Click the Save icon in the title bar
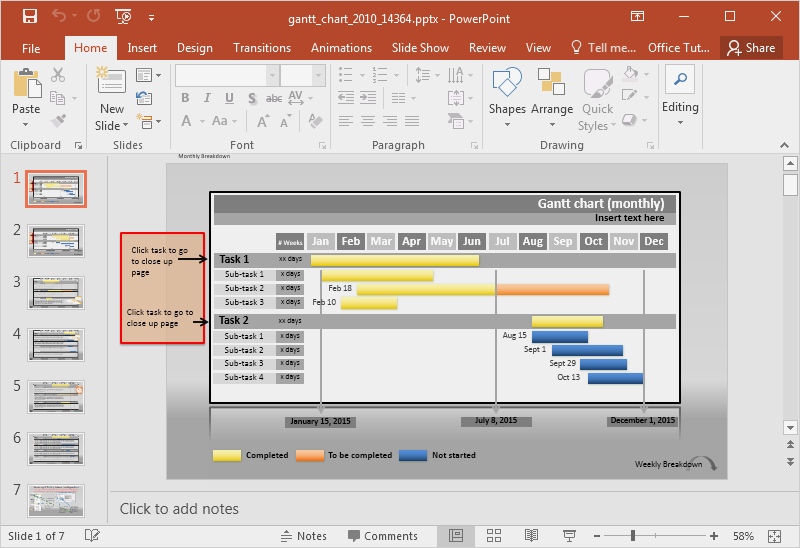This screenshot has height=548, width=800. 30,17
